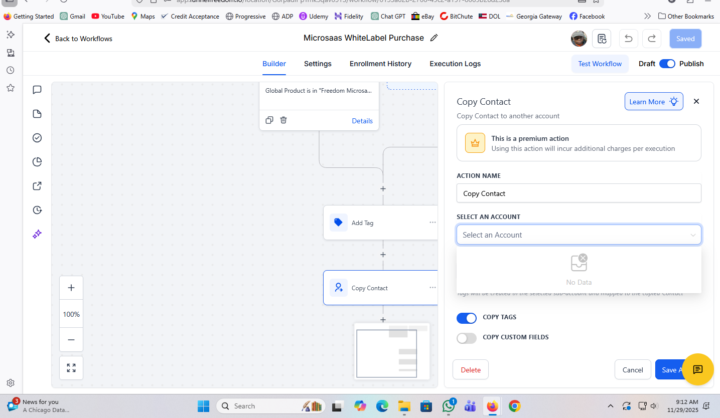
Task: Select the Copy Contact workflow node
Action: click(x=380, y=288)
